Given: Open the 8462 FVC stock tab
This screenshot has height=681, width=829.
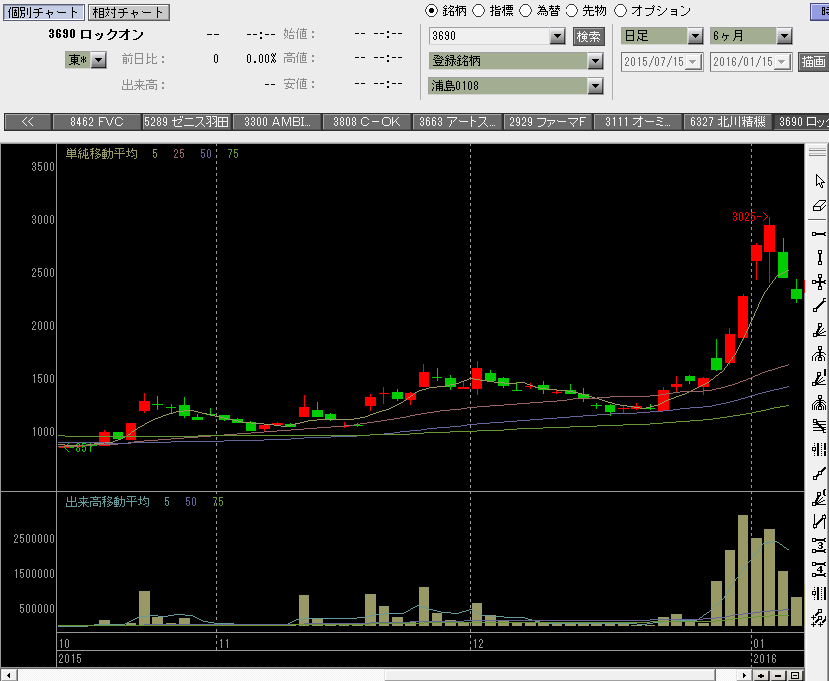Looking at the screenshot, I should point(97,122).
